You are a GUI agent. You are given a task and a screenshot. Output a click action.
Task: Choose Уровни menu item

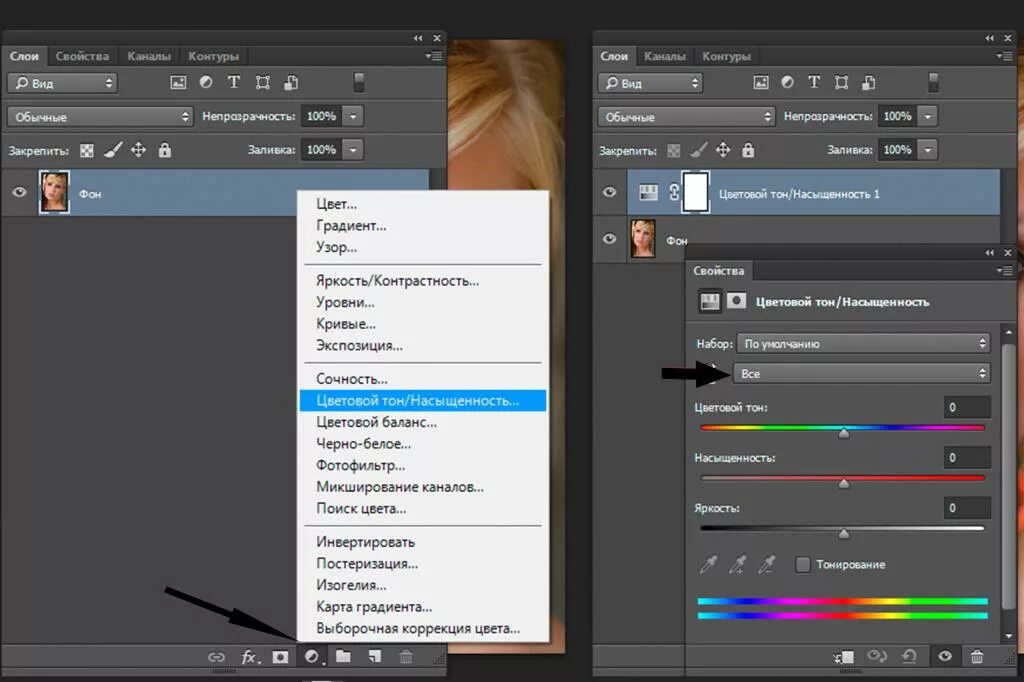click(423, 302)
